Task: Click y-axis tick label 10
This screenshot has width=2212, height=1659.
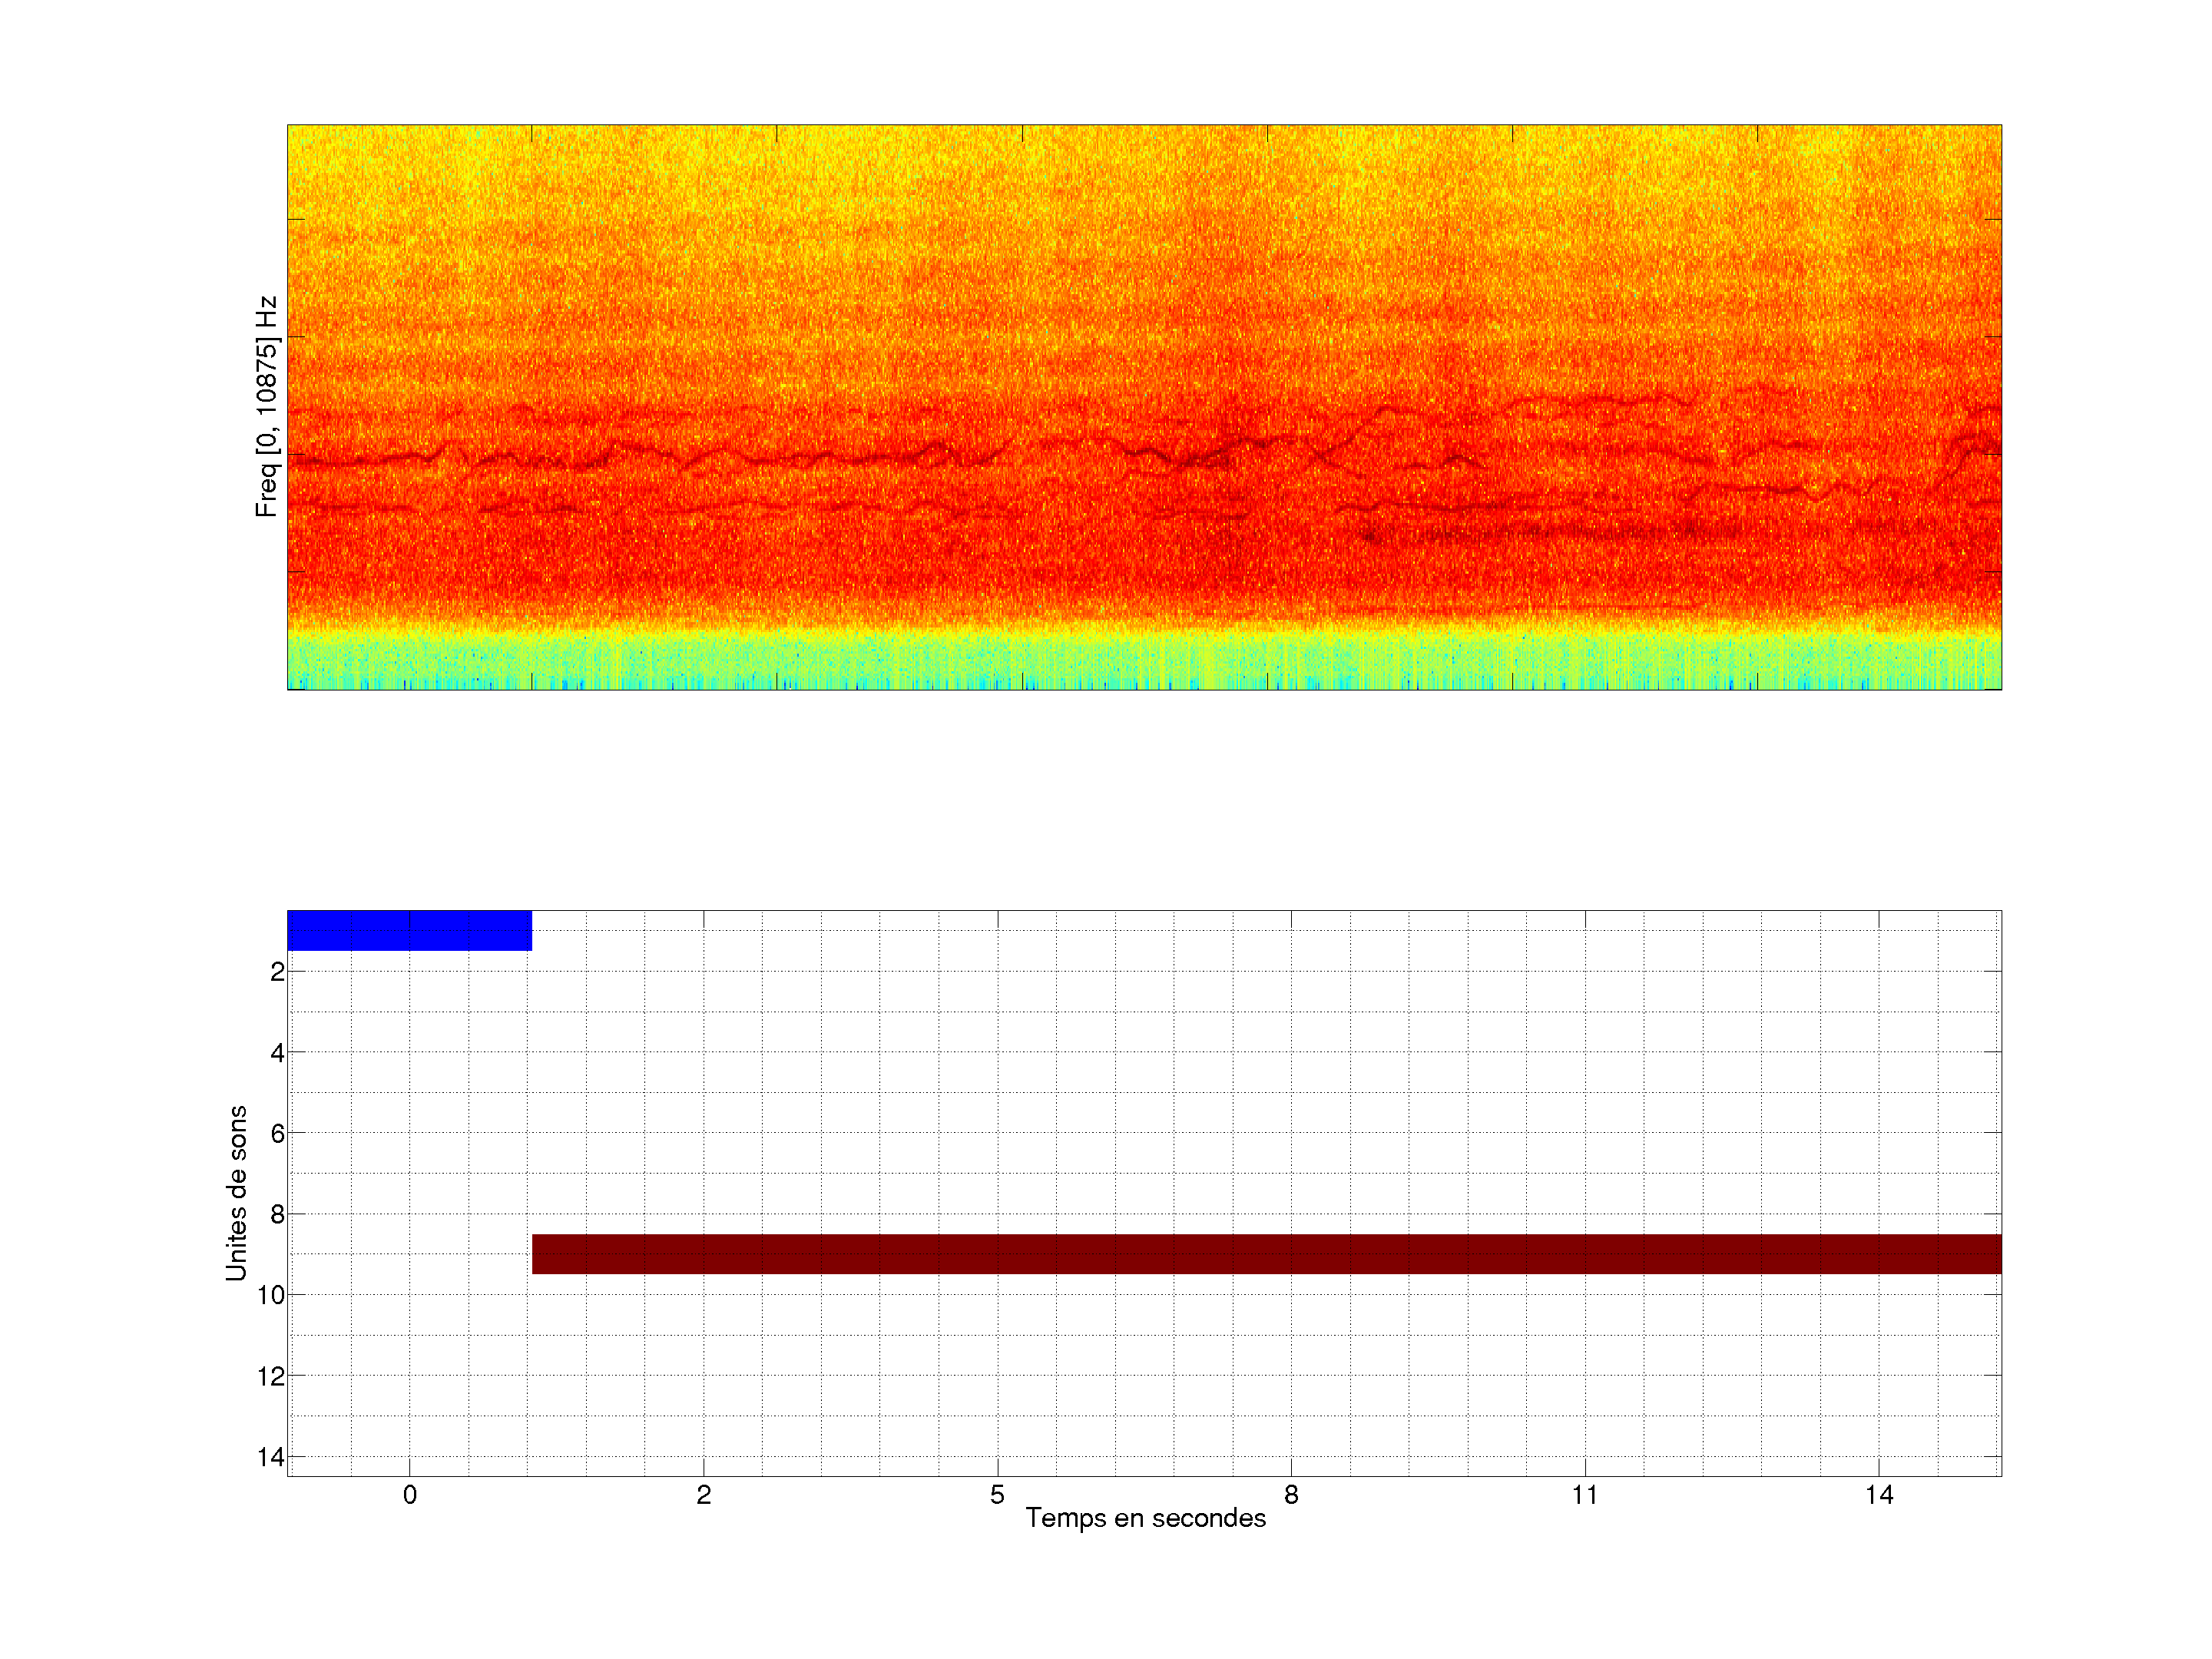Action: (271, 1295)
